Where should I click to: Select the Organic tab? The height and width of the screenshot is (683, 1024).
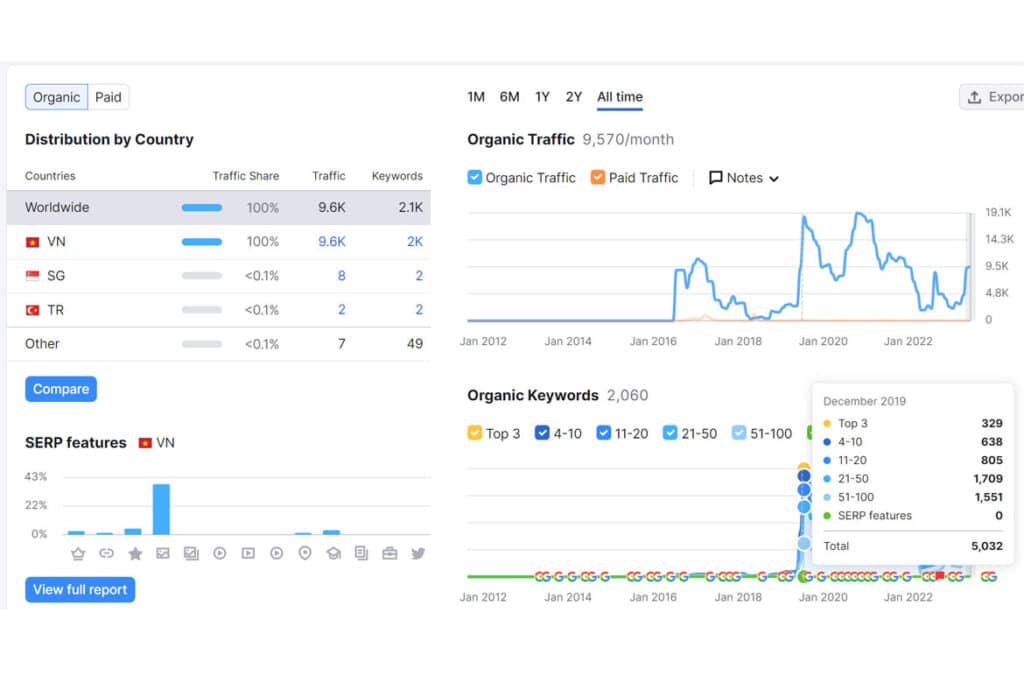pyautogui.click(x=57, y=97)
